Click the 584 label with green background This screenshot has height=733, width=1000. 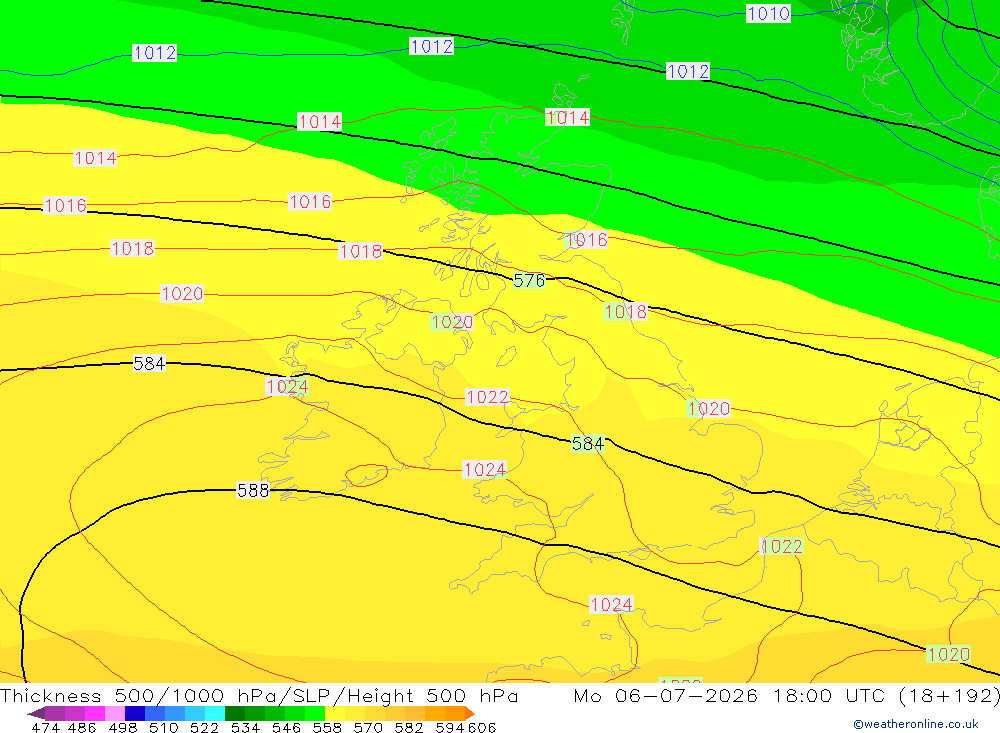588,443
